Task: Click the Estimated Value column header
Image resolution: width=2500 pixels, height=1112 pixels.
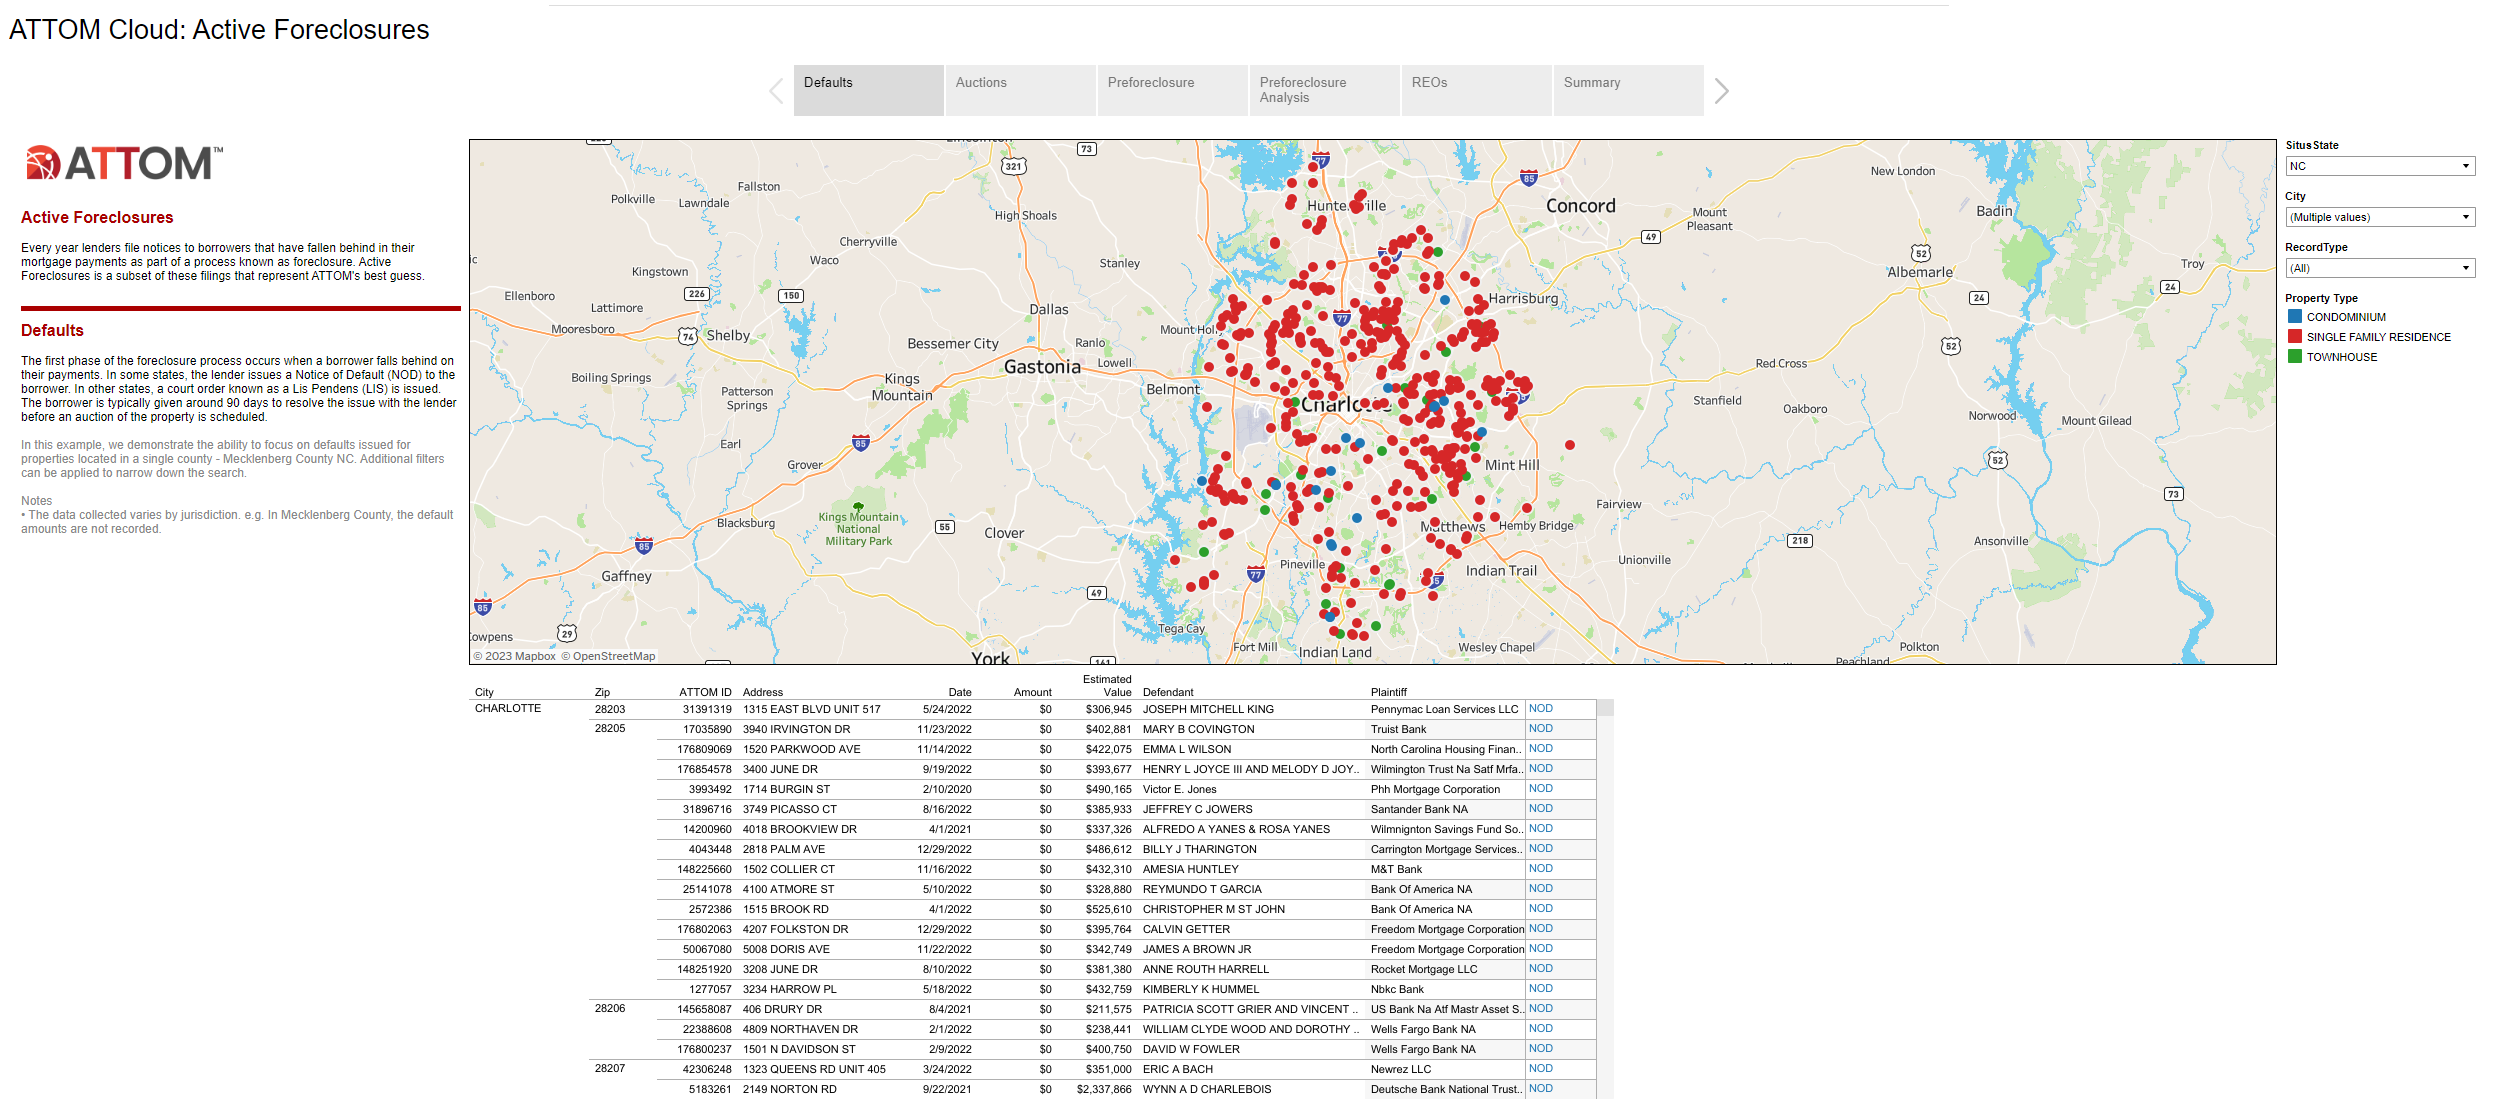Action: (x=1107, y=685)
